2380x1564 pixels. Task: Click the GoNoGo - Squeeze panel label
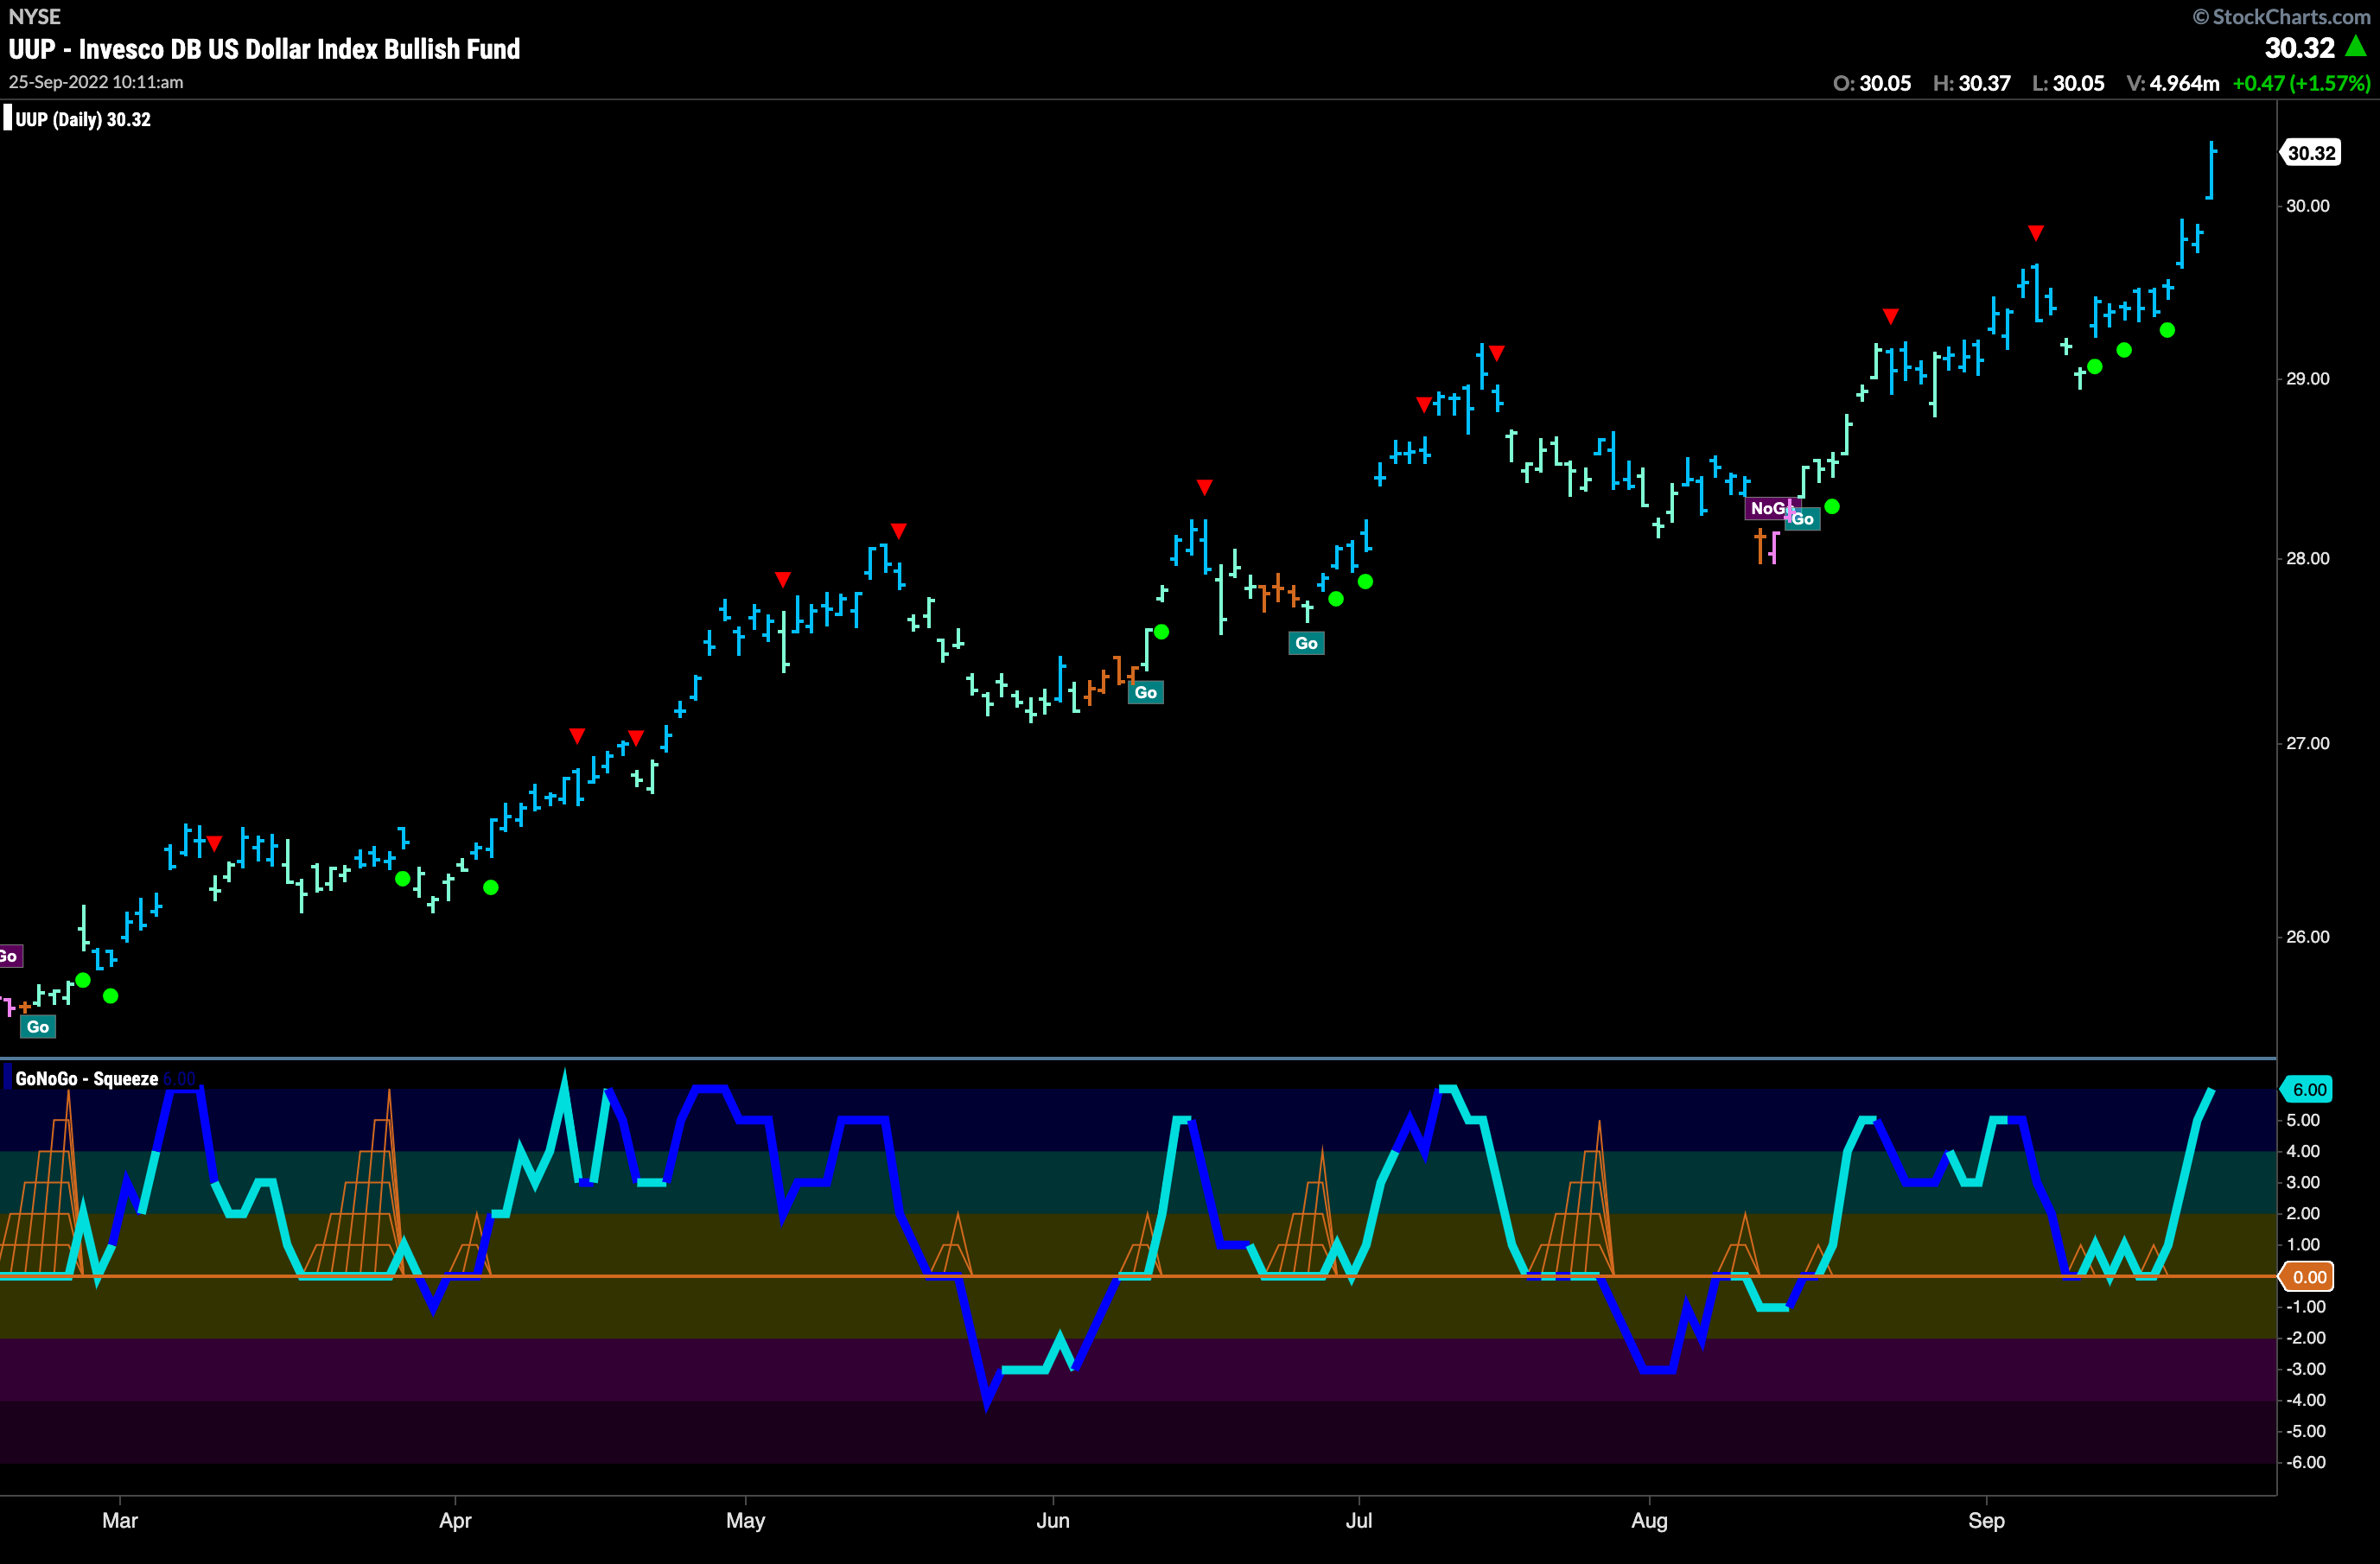(86, 1078)
